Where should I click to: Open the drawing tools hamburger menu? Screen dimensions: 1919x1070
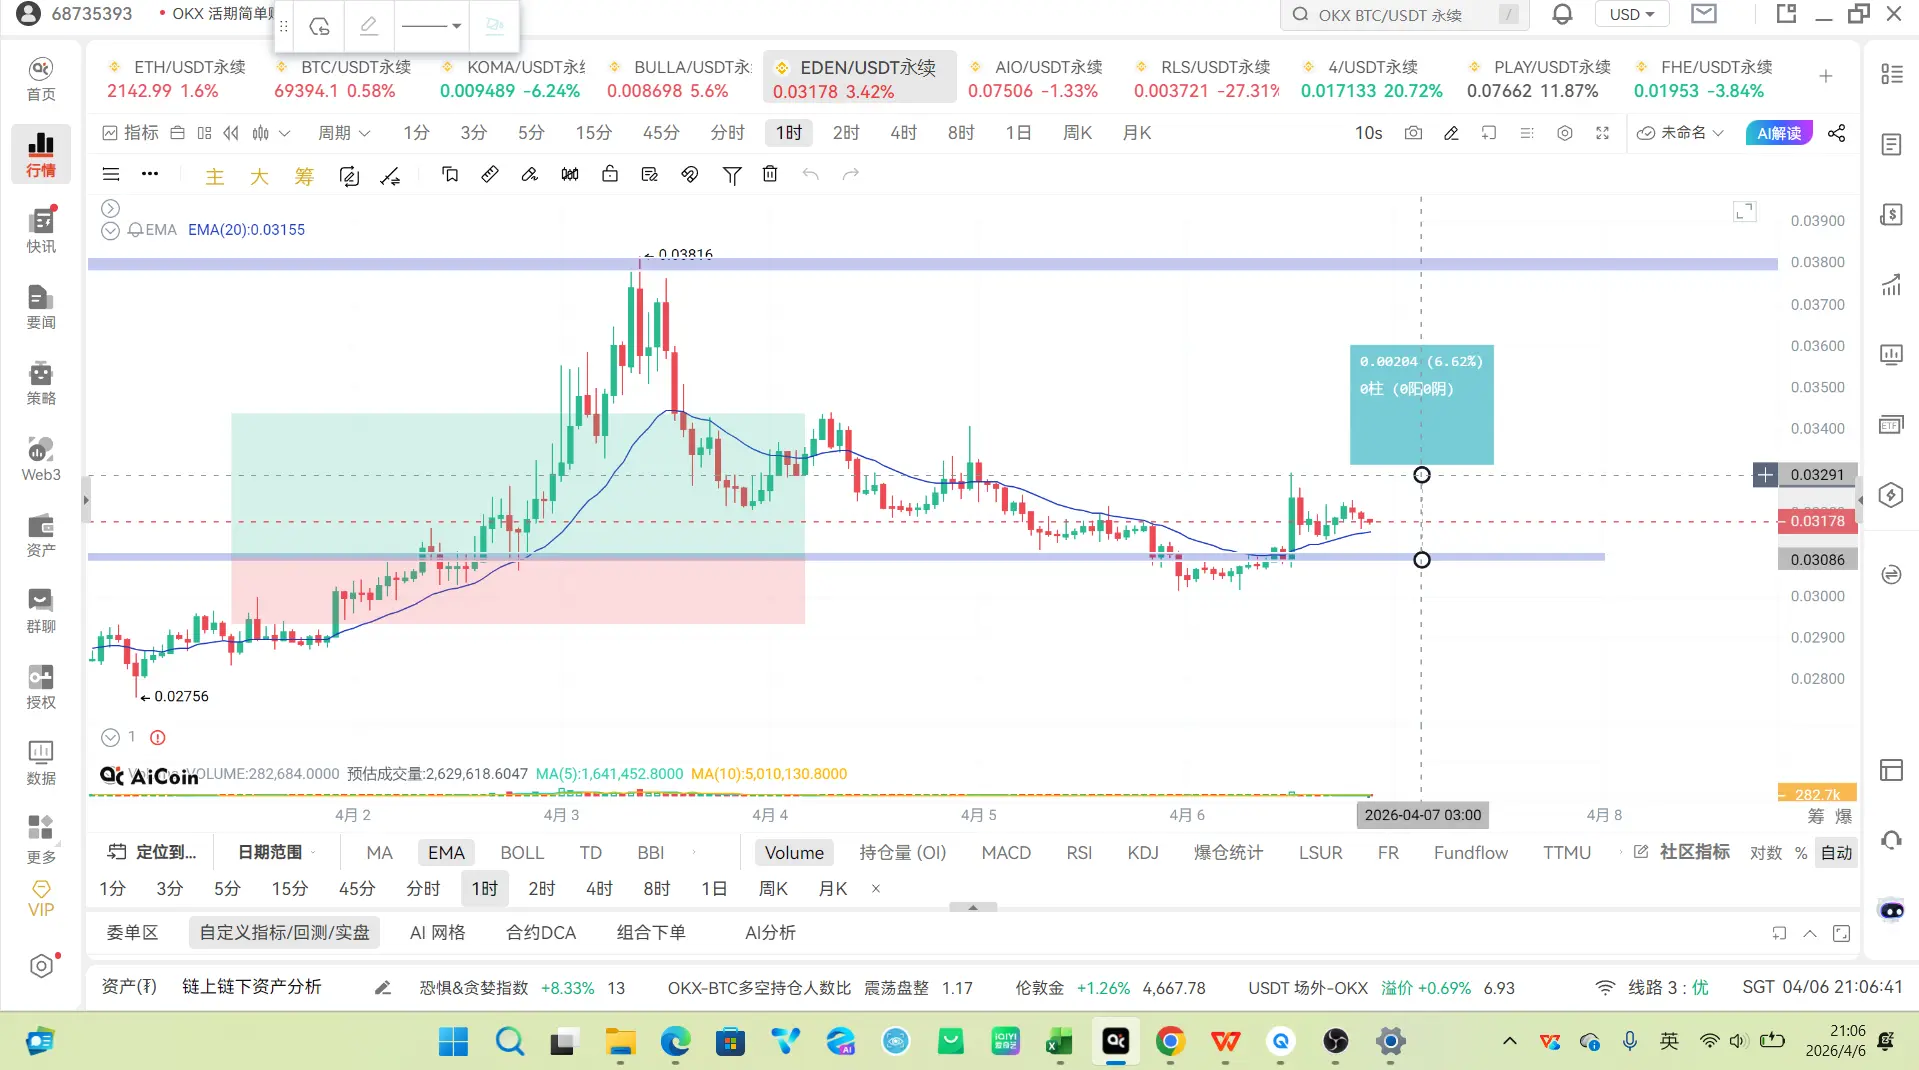(x=111, y=175)
